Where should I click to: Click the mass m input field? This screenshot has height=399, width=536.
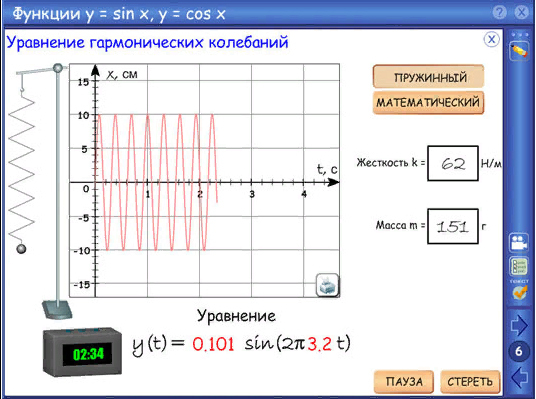click(453, 226)
